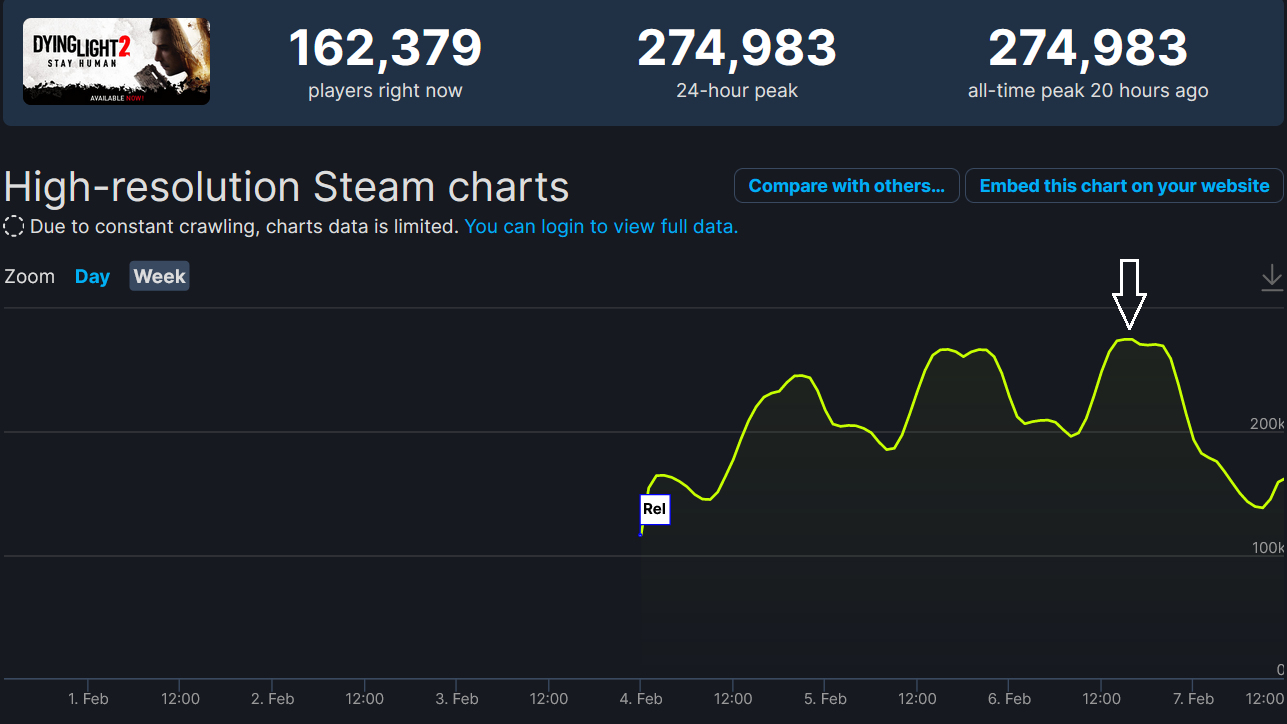The height and width of the screenshot is (724, 1287).
Task: Switch chart zoom to Day
Action: tap(92, 276)
